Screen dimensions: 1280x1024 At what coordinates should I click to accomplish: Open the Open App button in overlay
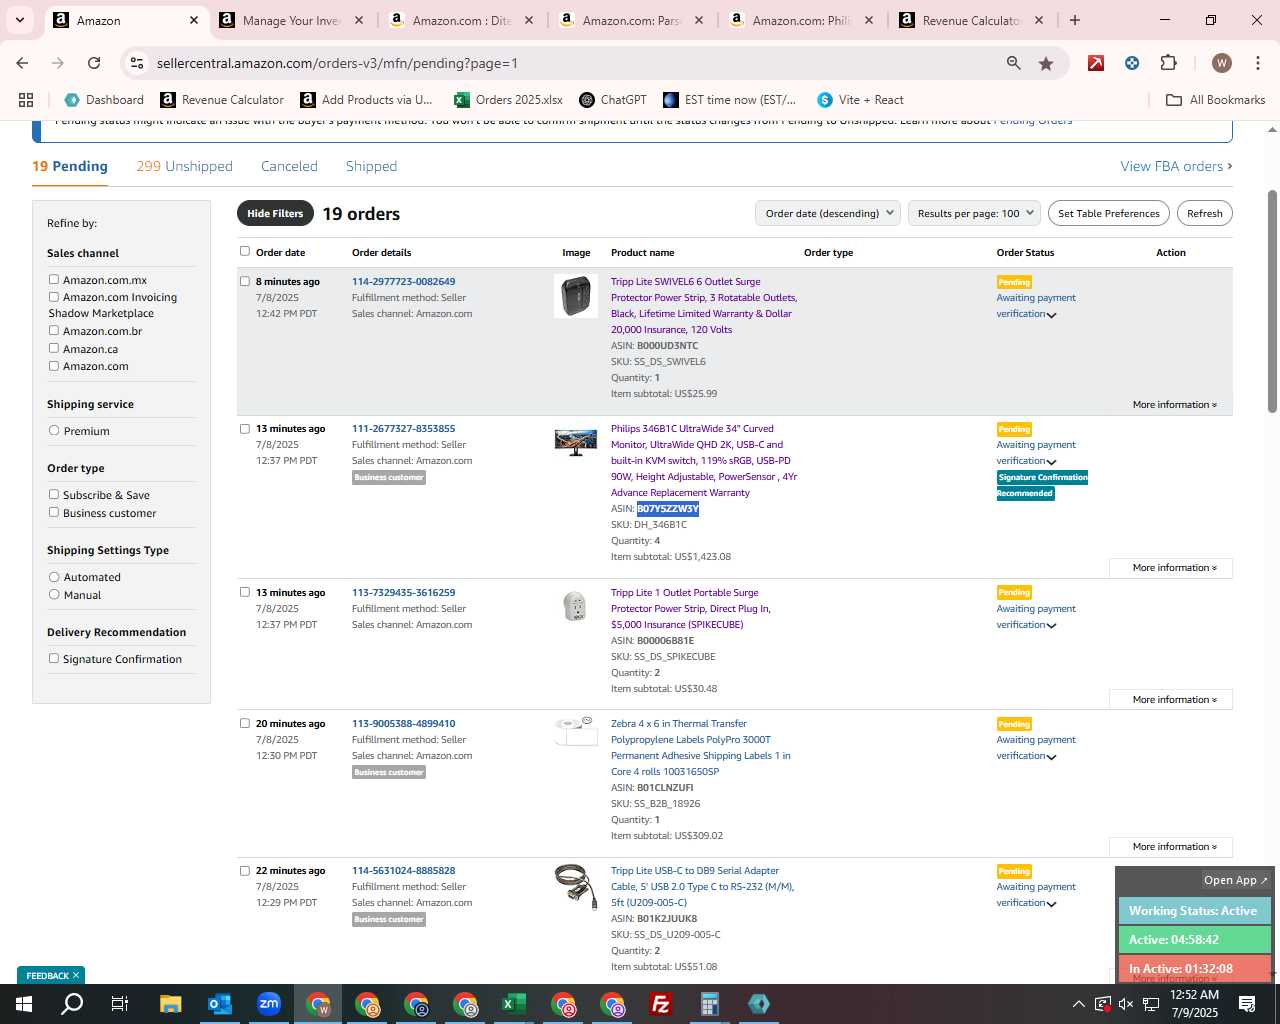click(x=1235, y=880)
